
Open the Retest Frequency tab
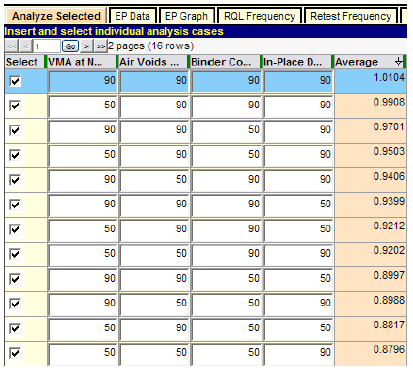pos(350,16)
